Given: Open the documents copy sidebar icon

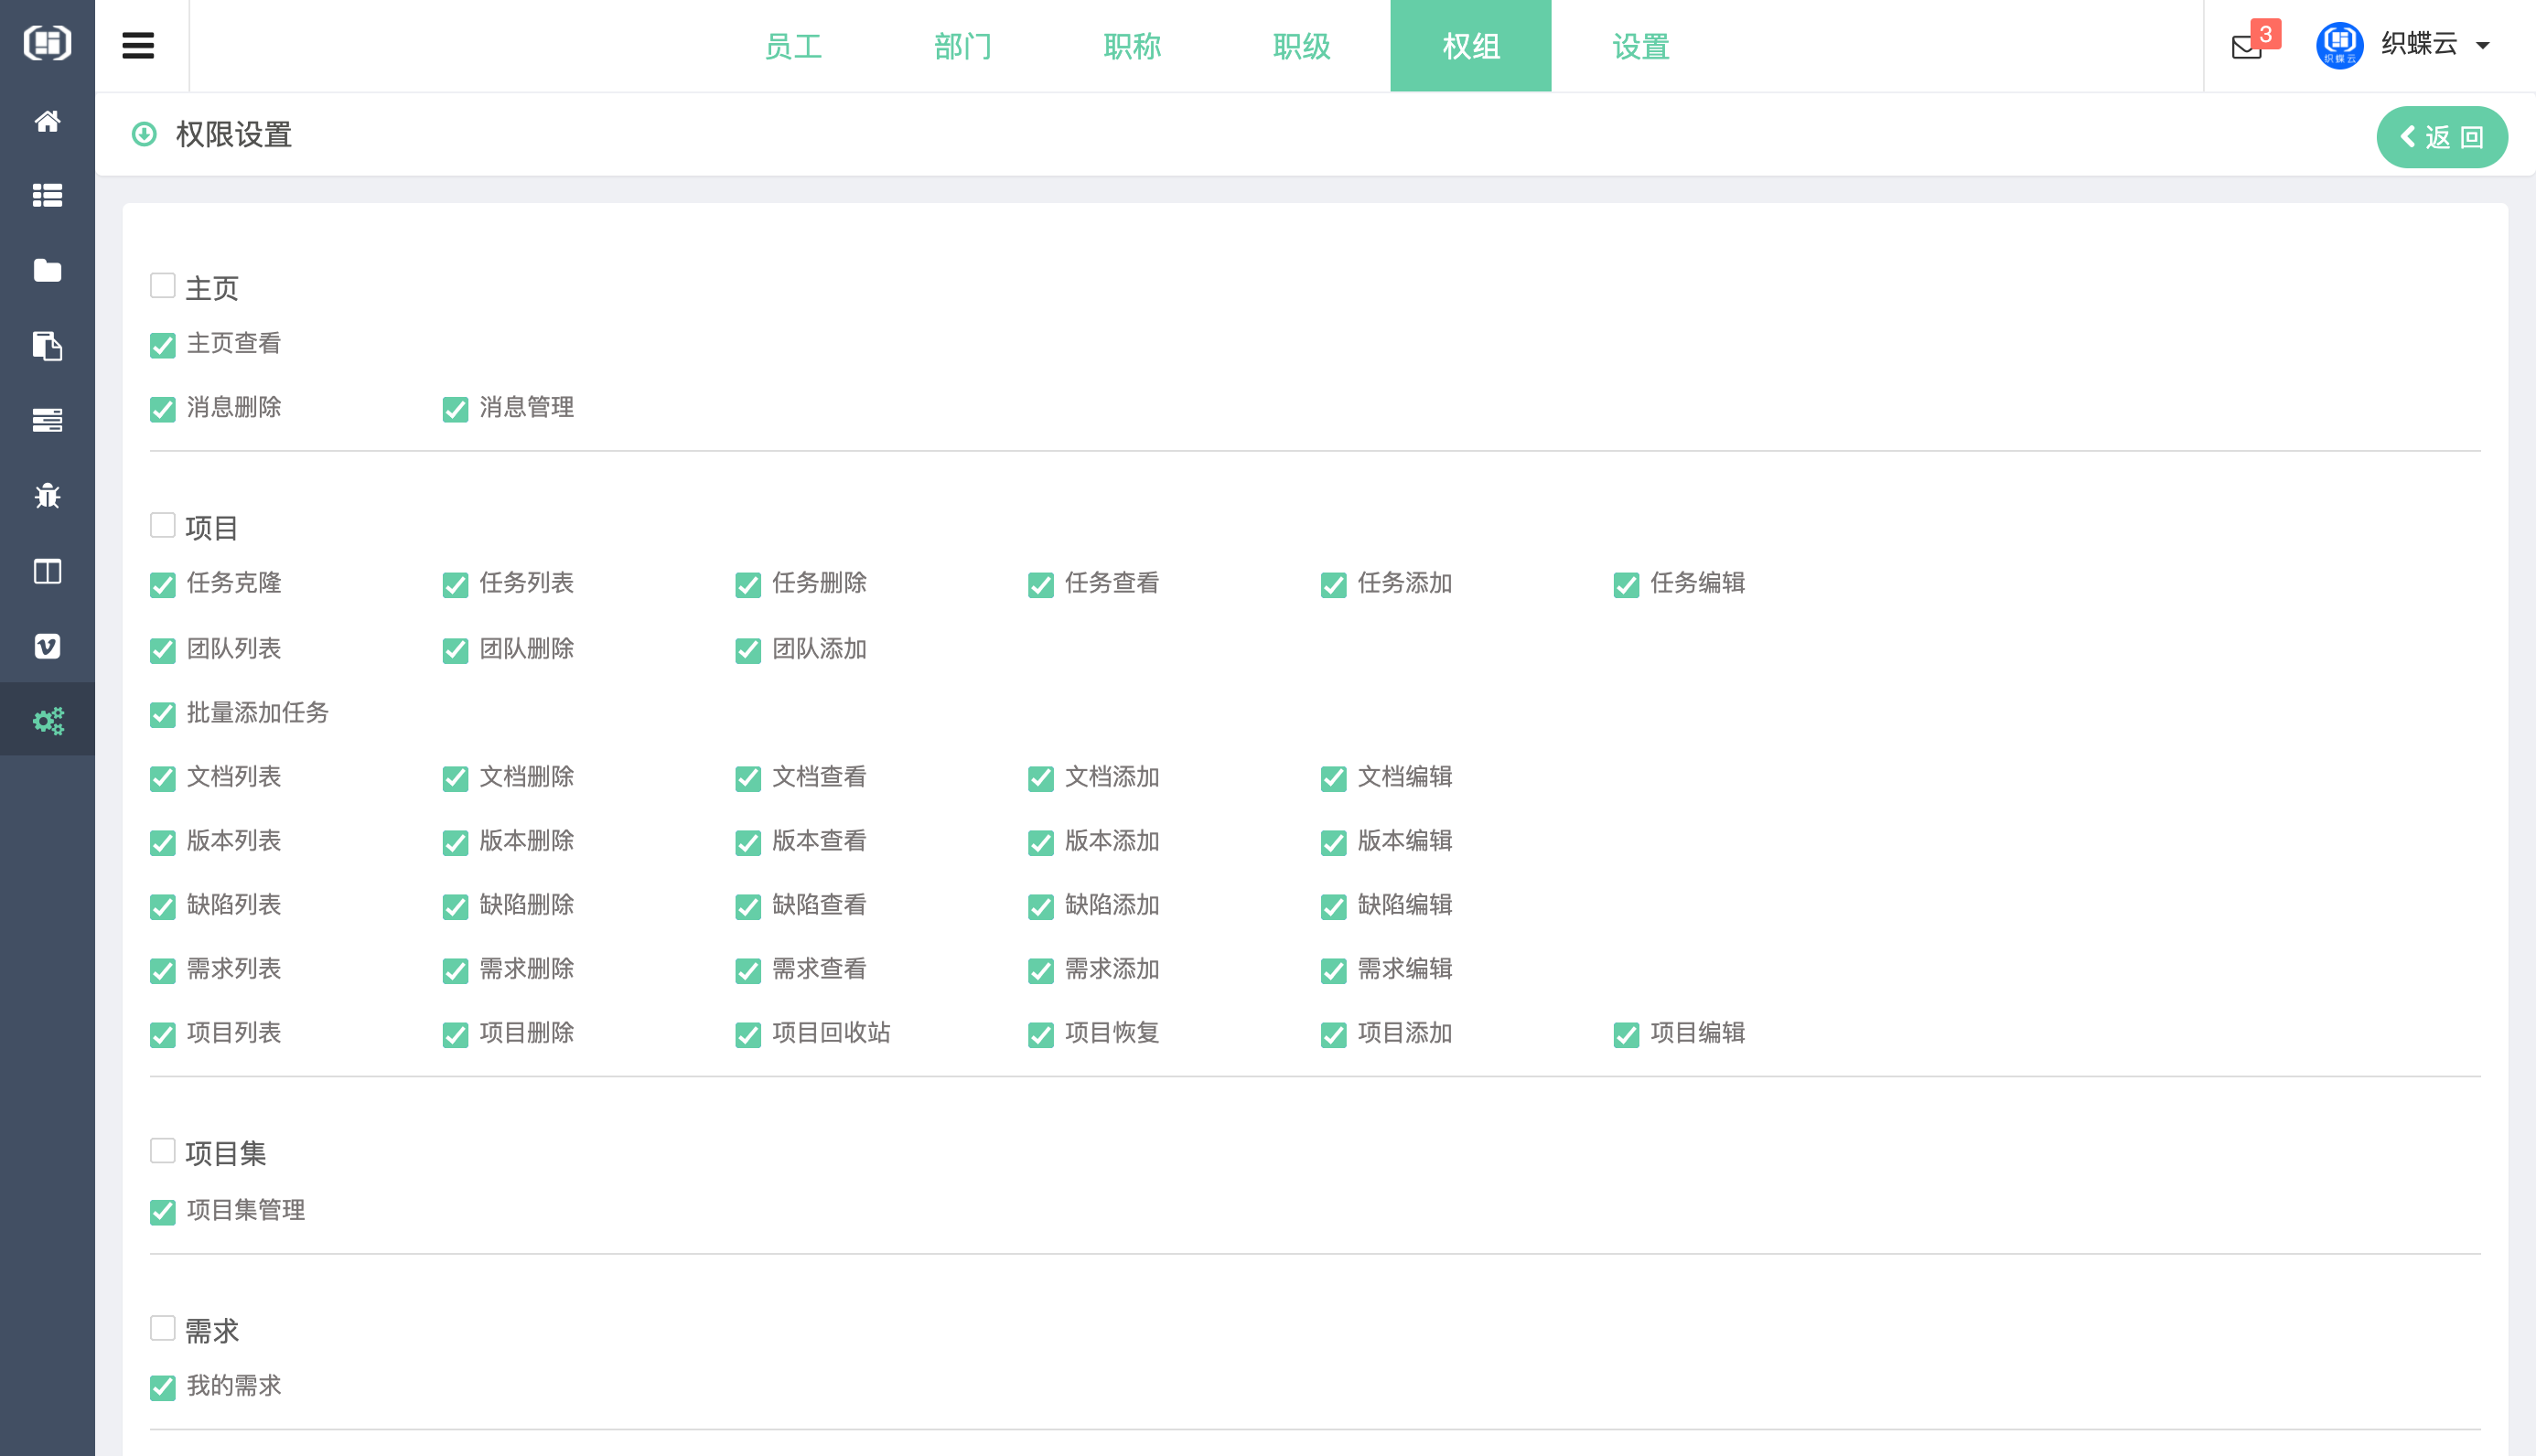Looking at the screenshot, I should tap(47, 346).
